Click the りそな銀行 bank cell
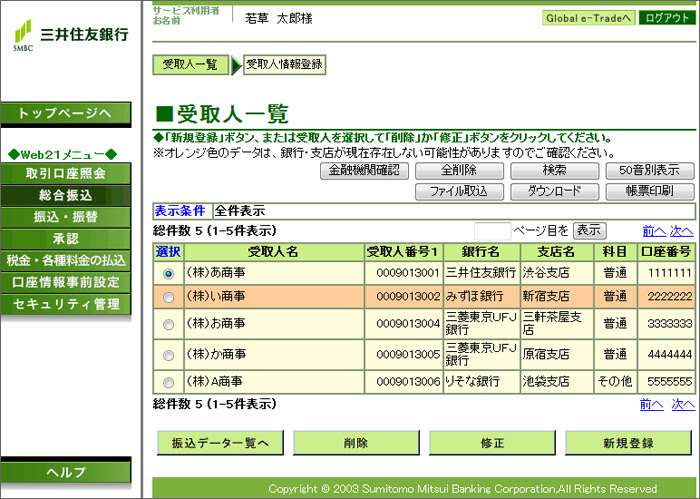This screenshot has width=700, height=499. (x=481, y=382)
